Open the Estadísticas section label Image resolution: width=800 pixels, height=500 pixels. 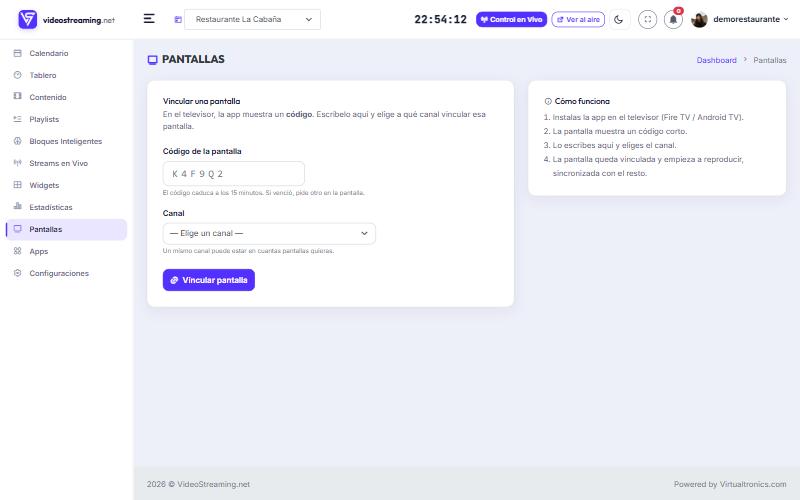coord(51,207)
